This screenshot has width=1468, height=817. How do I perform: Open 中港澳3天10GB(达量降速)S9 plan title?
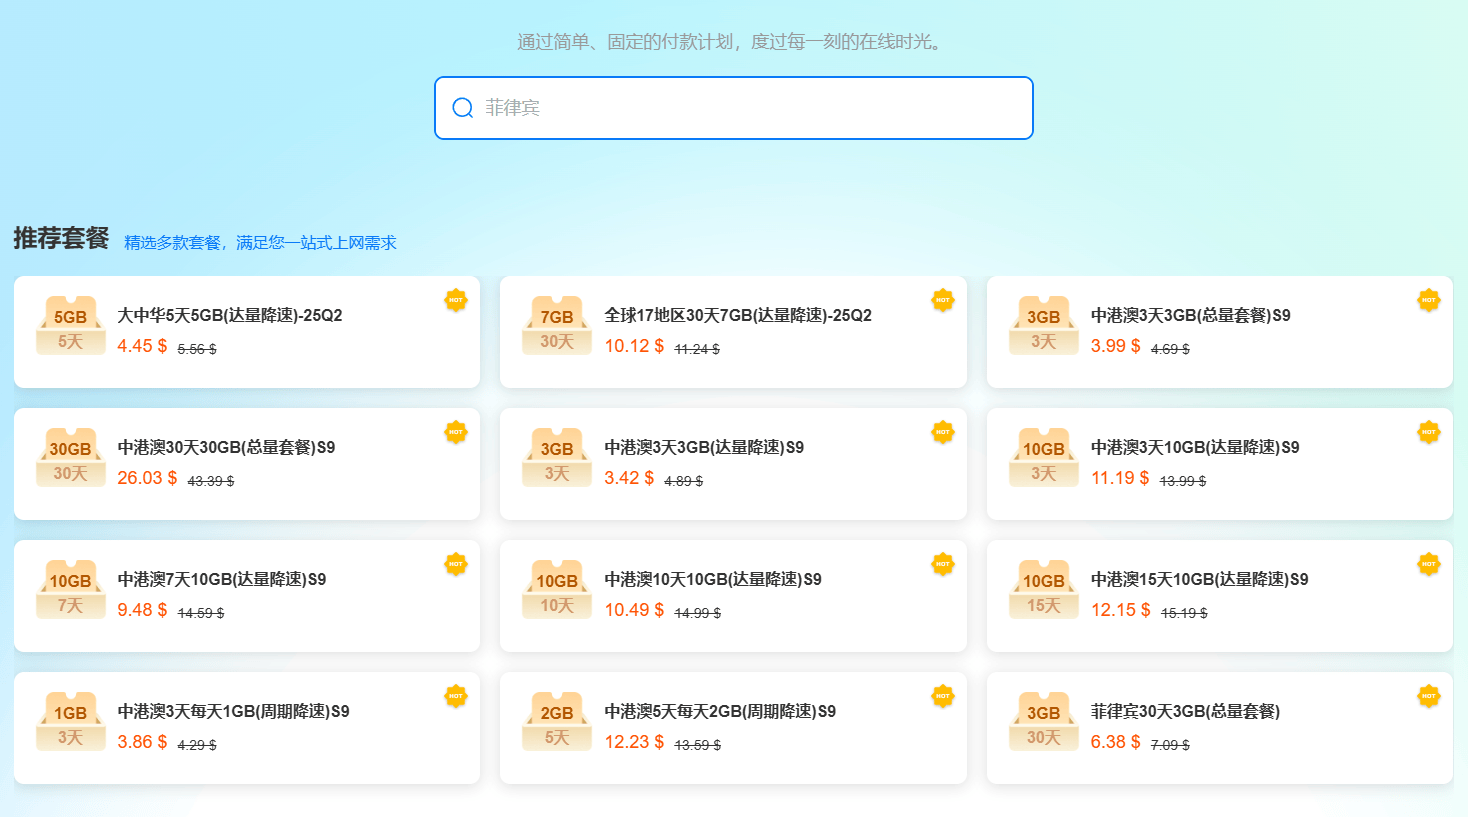click(1195, 447)
